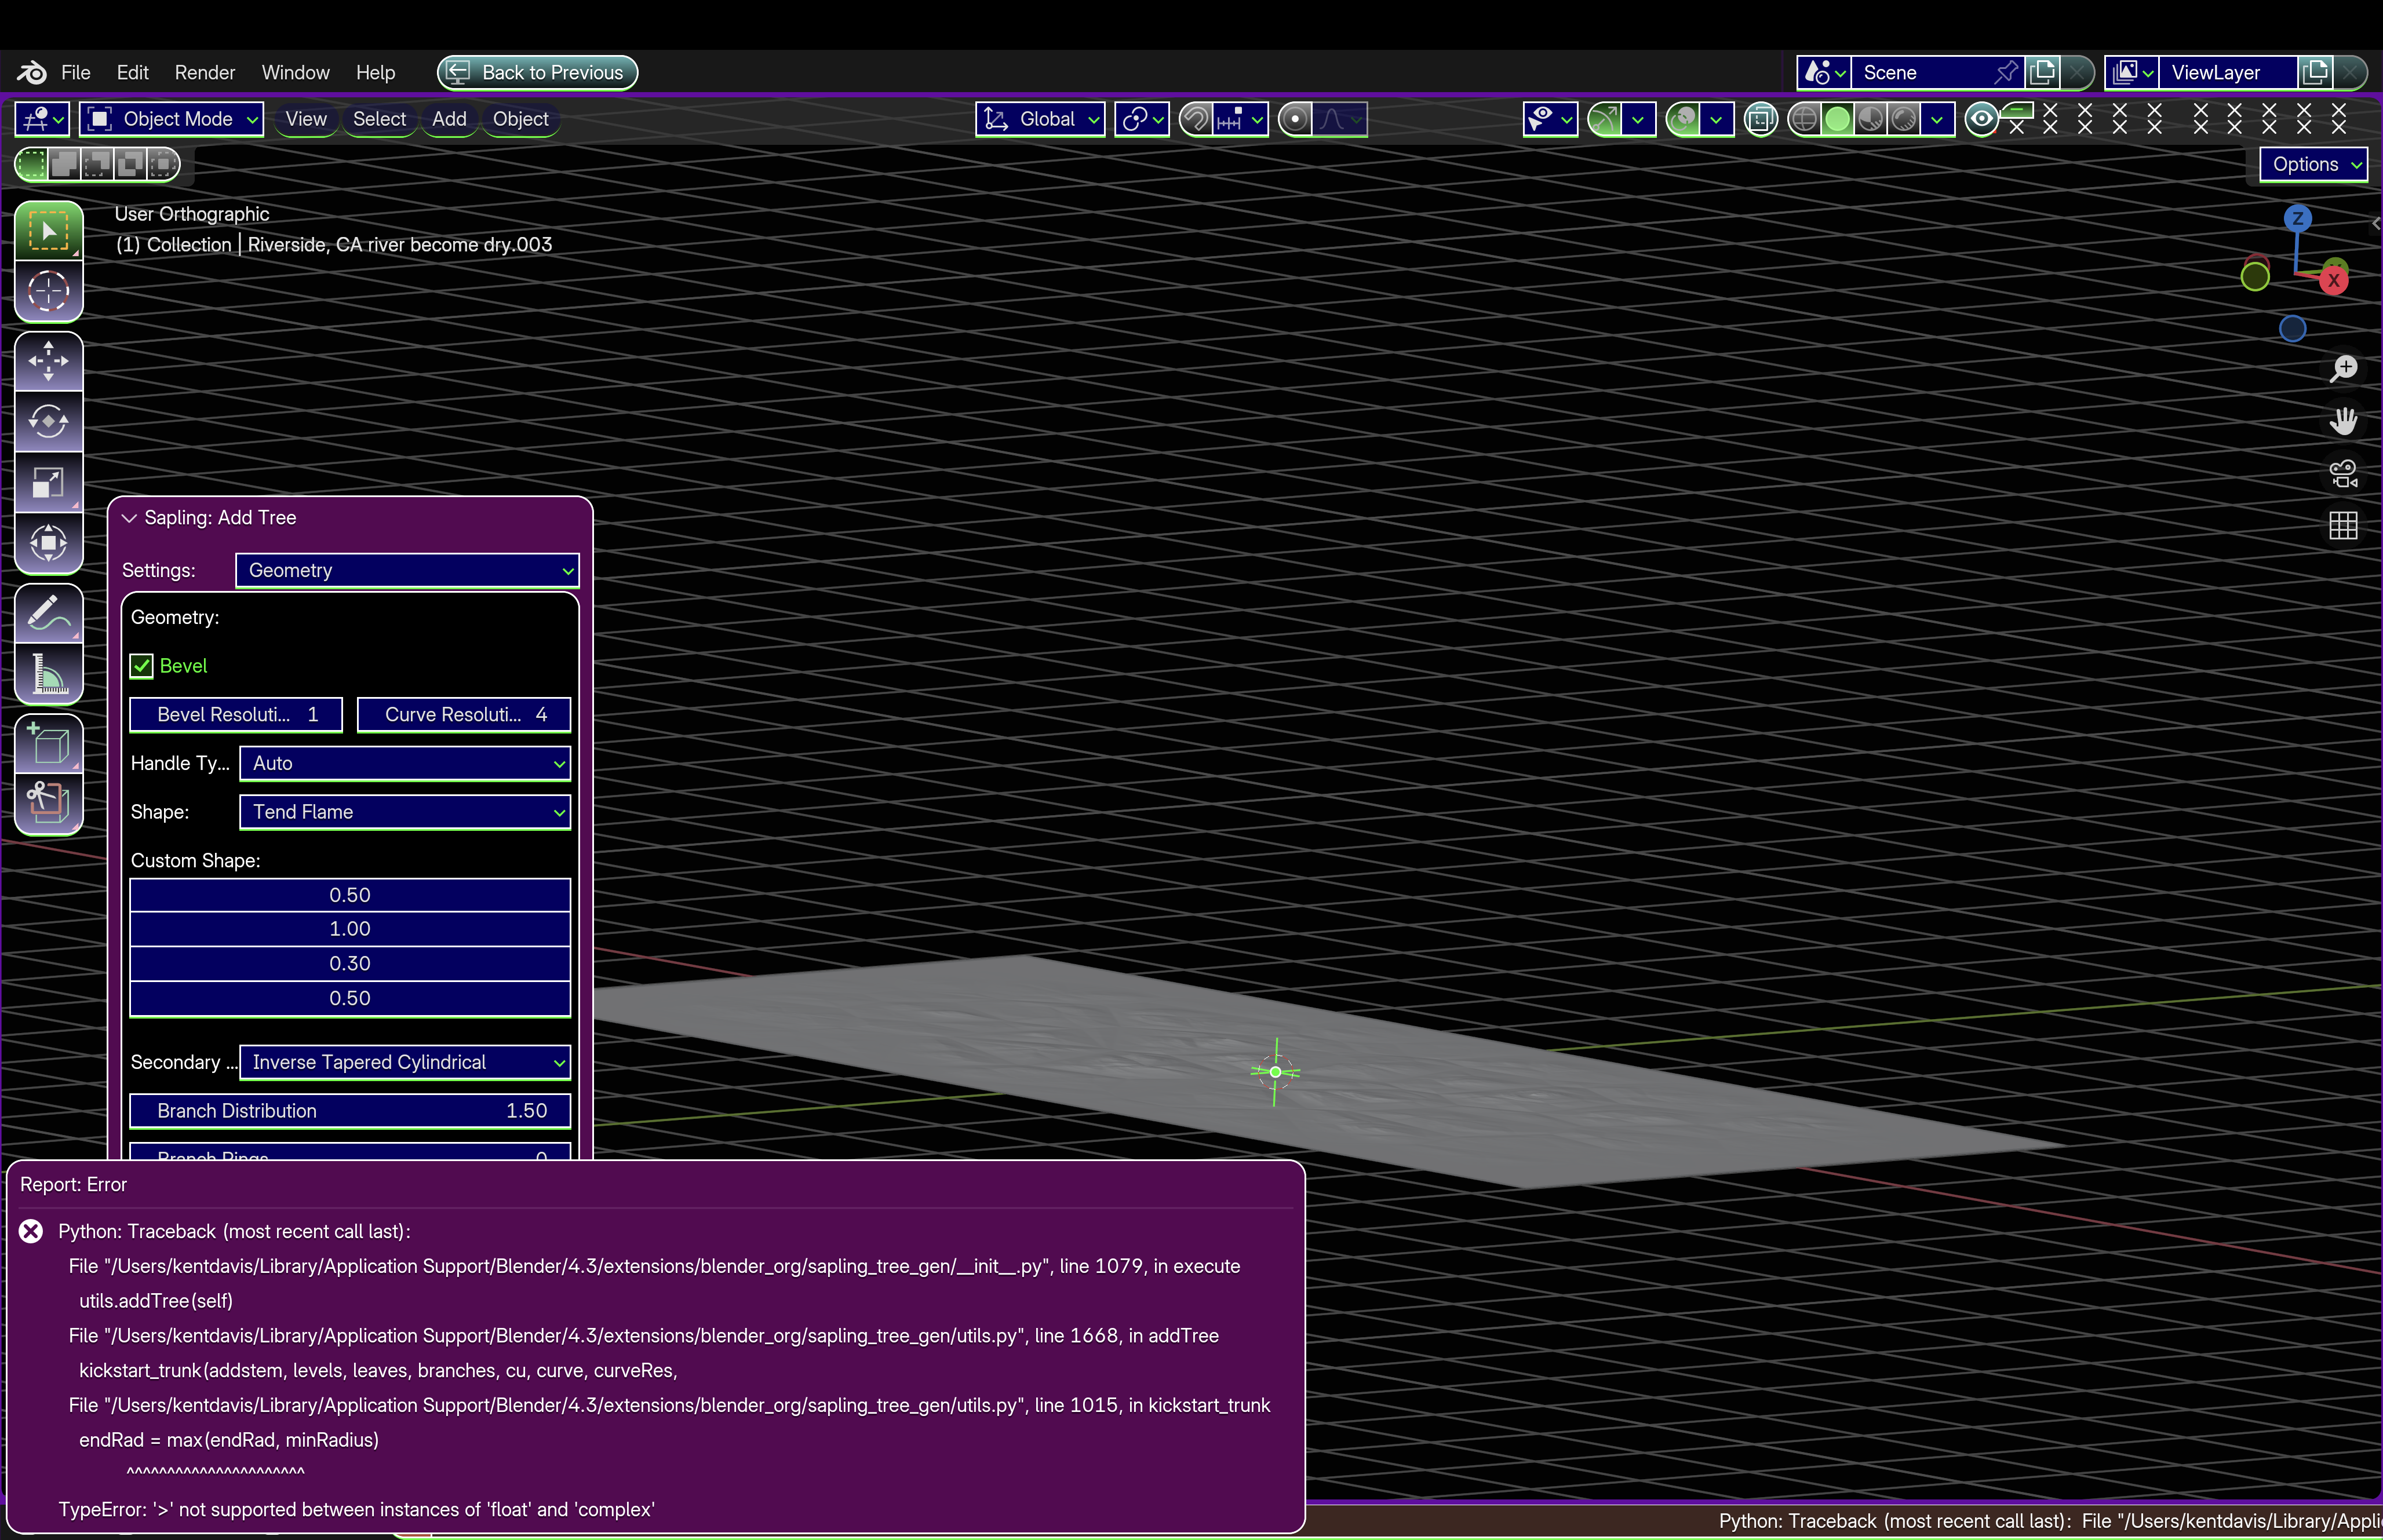Toggle X-Ray display
Viewport: 2383px width, 1540px height.
coord(1761,119)
